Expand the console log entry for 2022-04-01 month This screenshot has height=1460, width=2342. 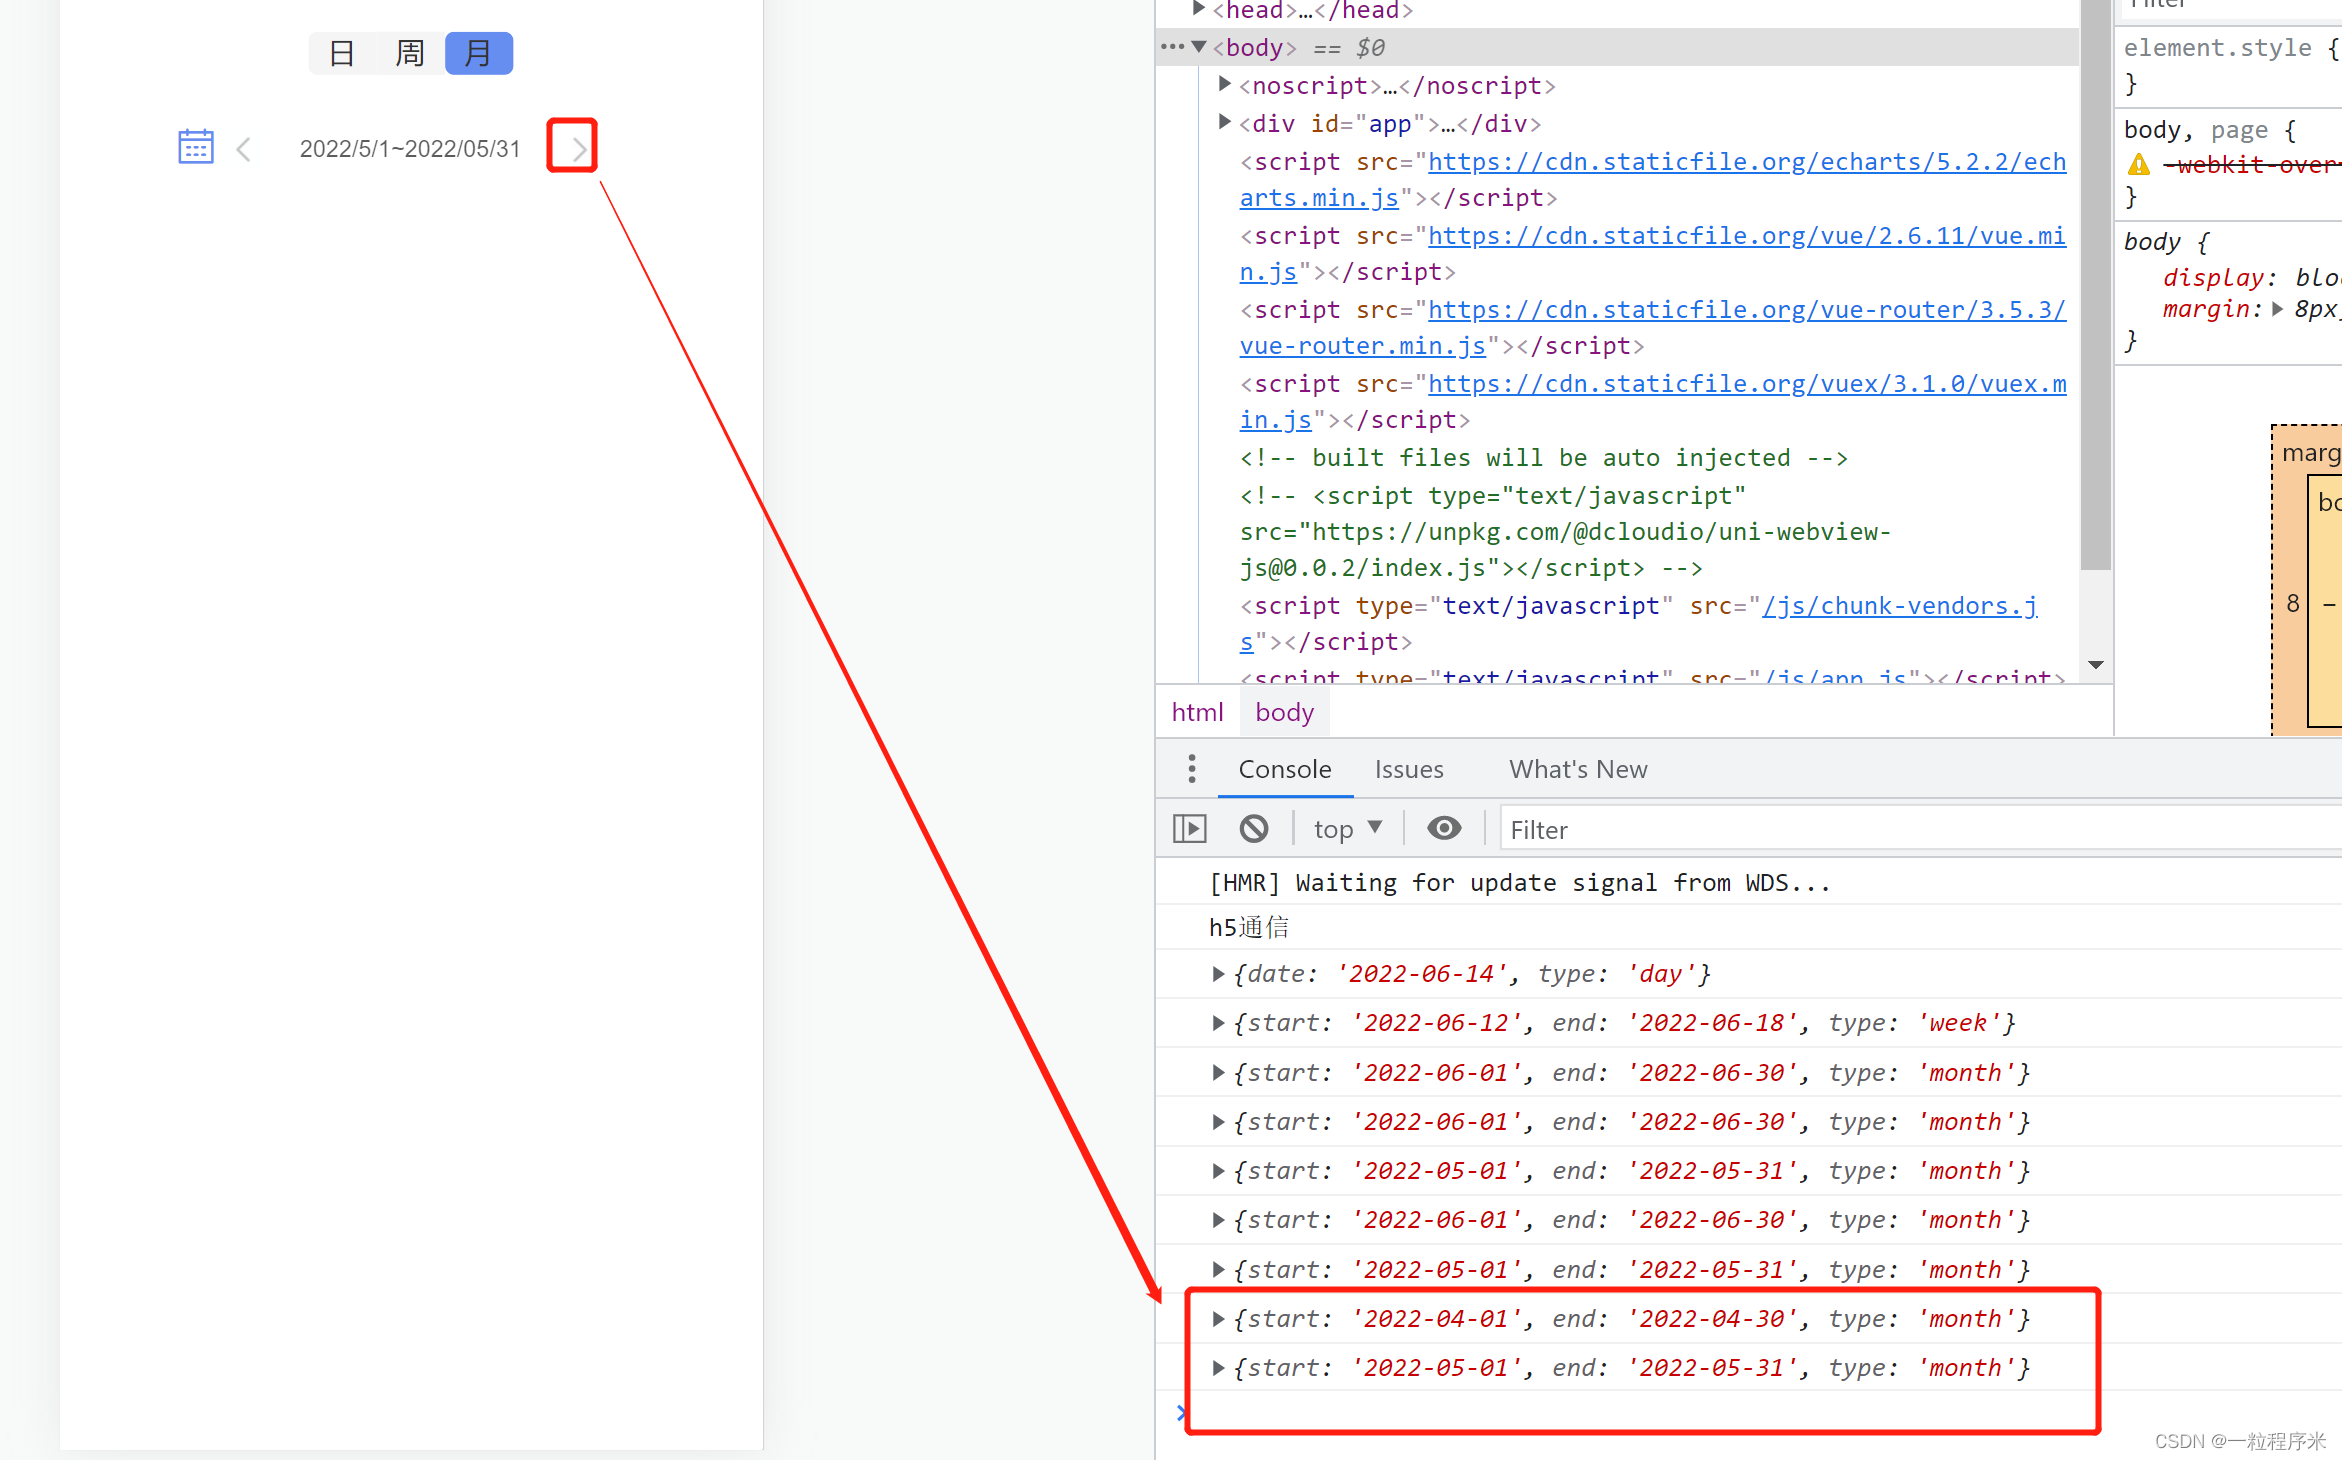[1219, 1317]
